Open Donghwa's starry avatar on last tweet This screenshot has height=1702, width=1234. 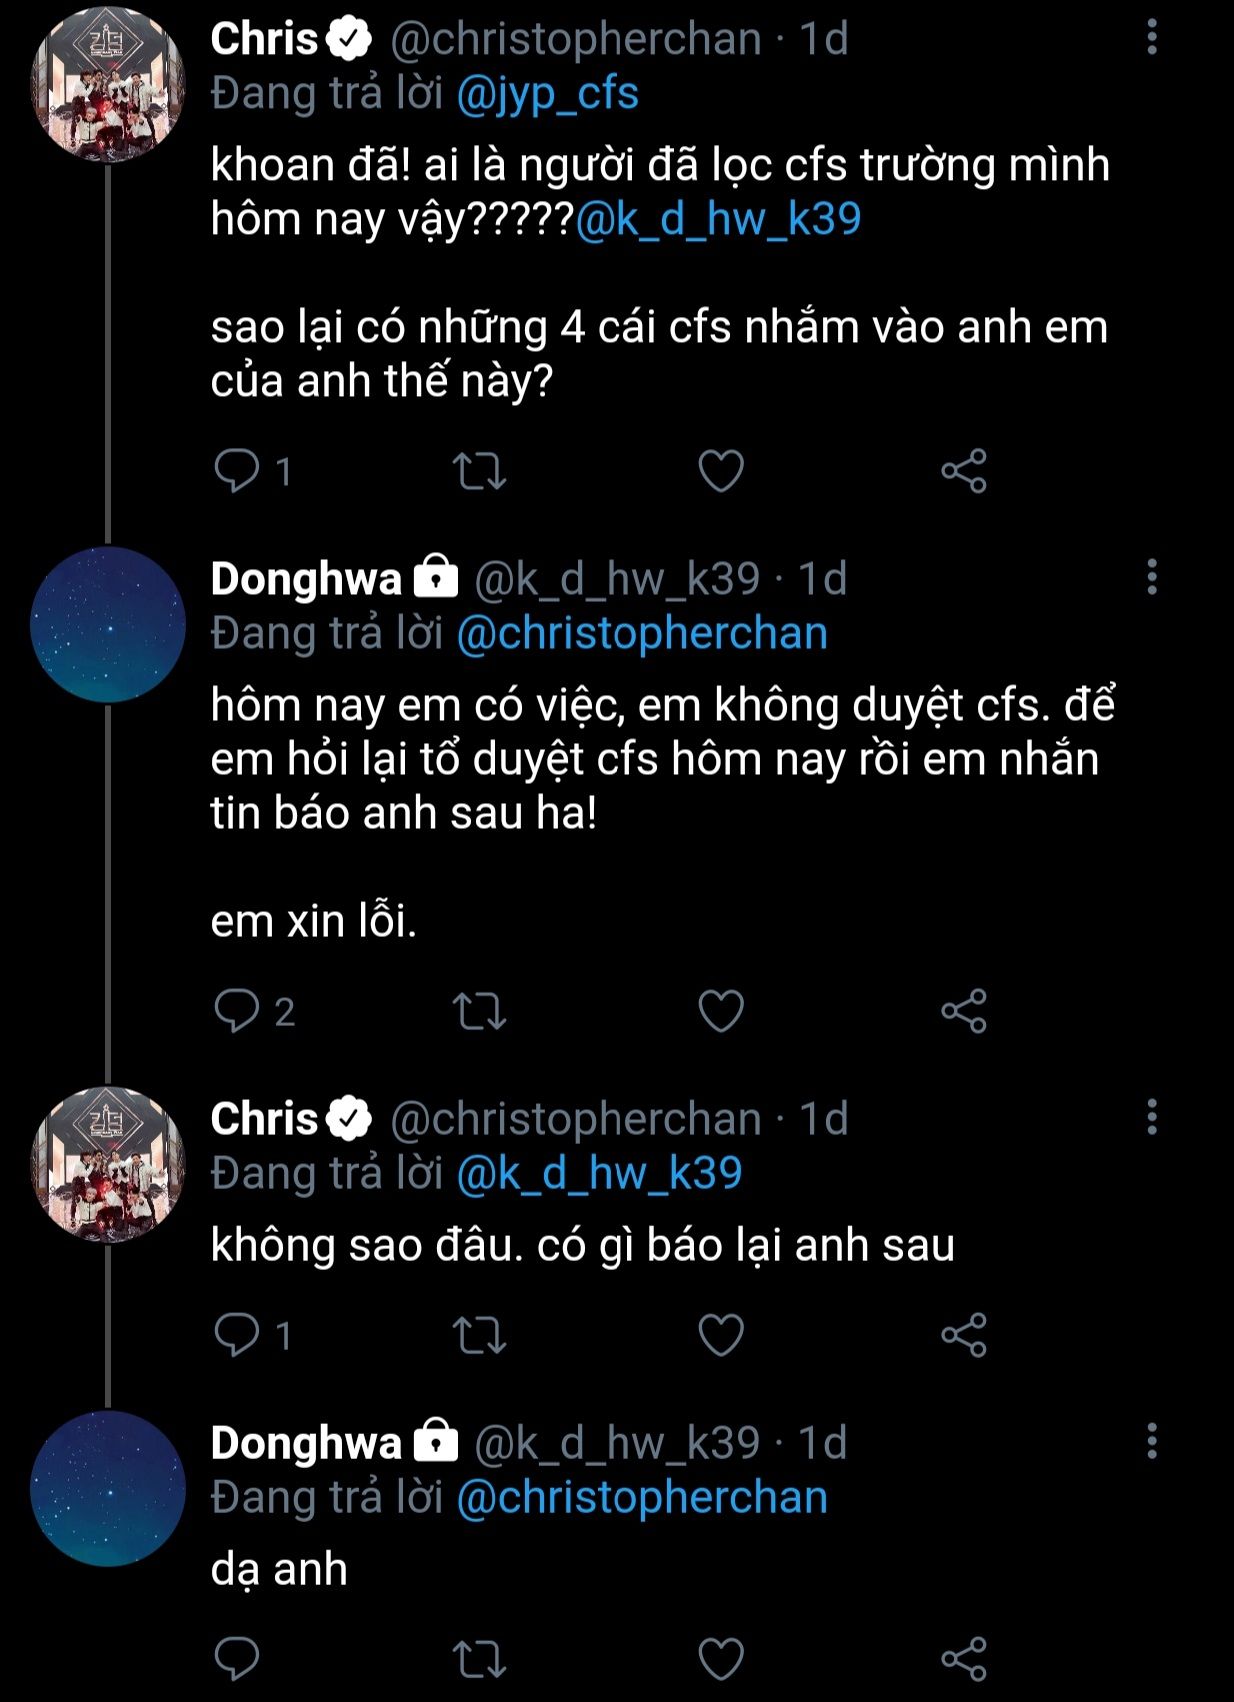108,1489
